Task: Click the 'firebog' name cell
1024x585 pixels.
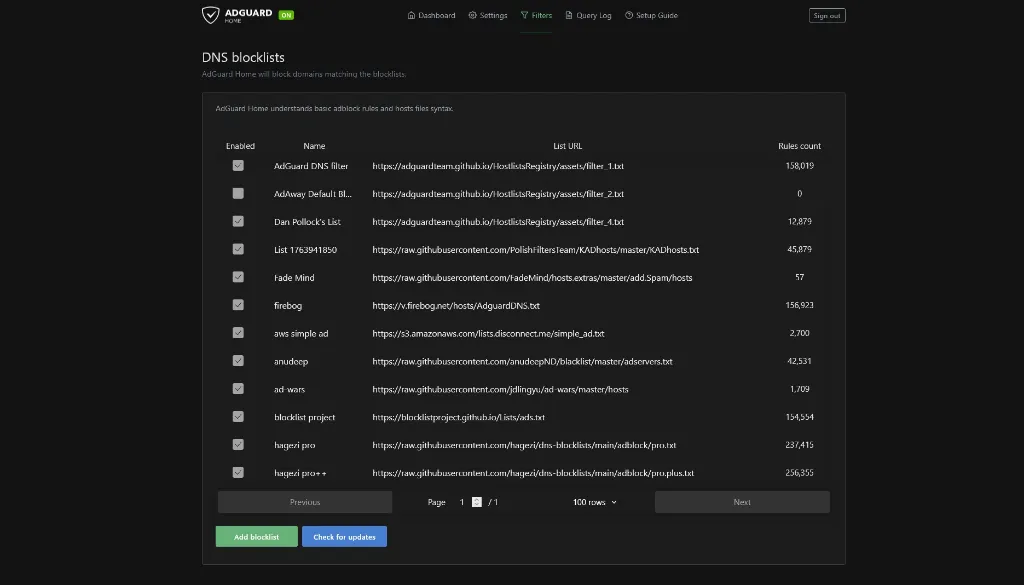Action: [x=288, y=306]
